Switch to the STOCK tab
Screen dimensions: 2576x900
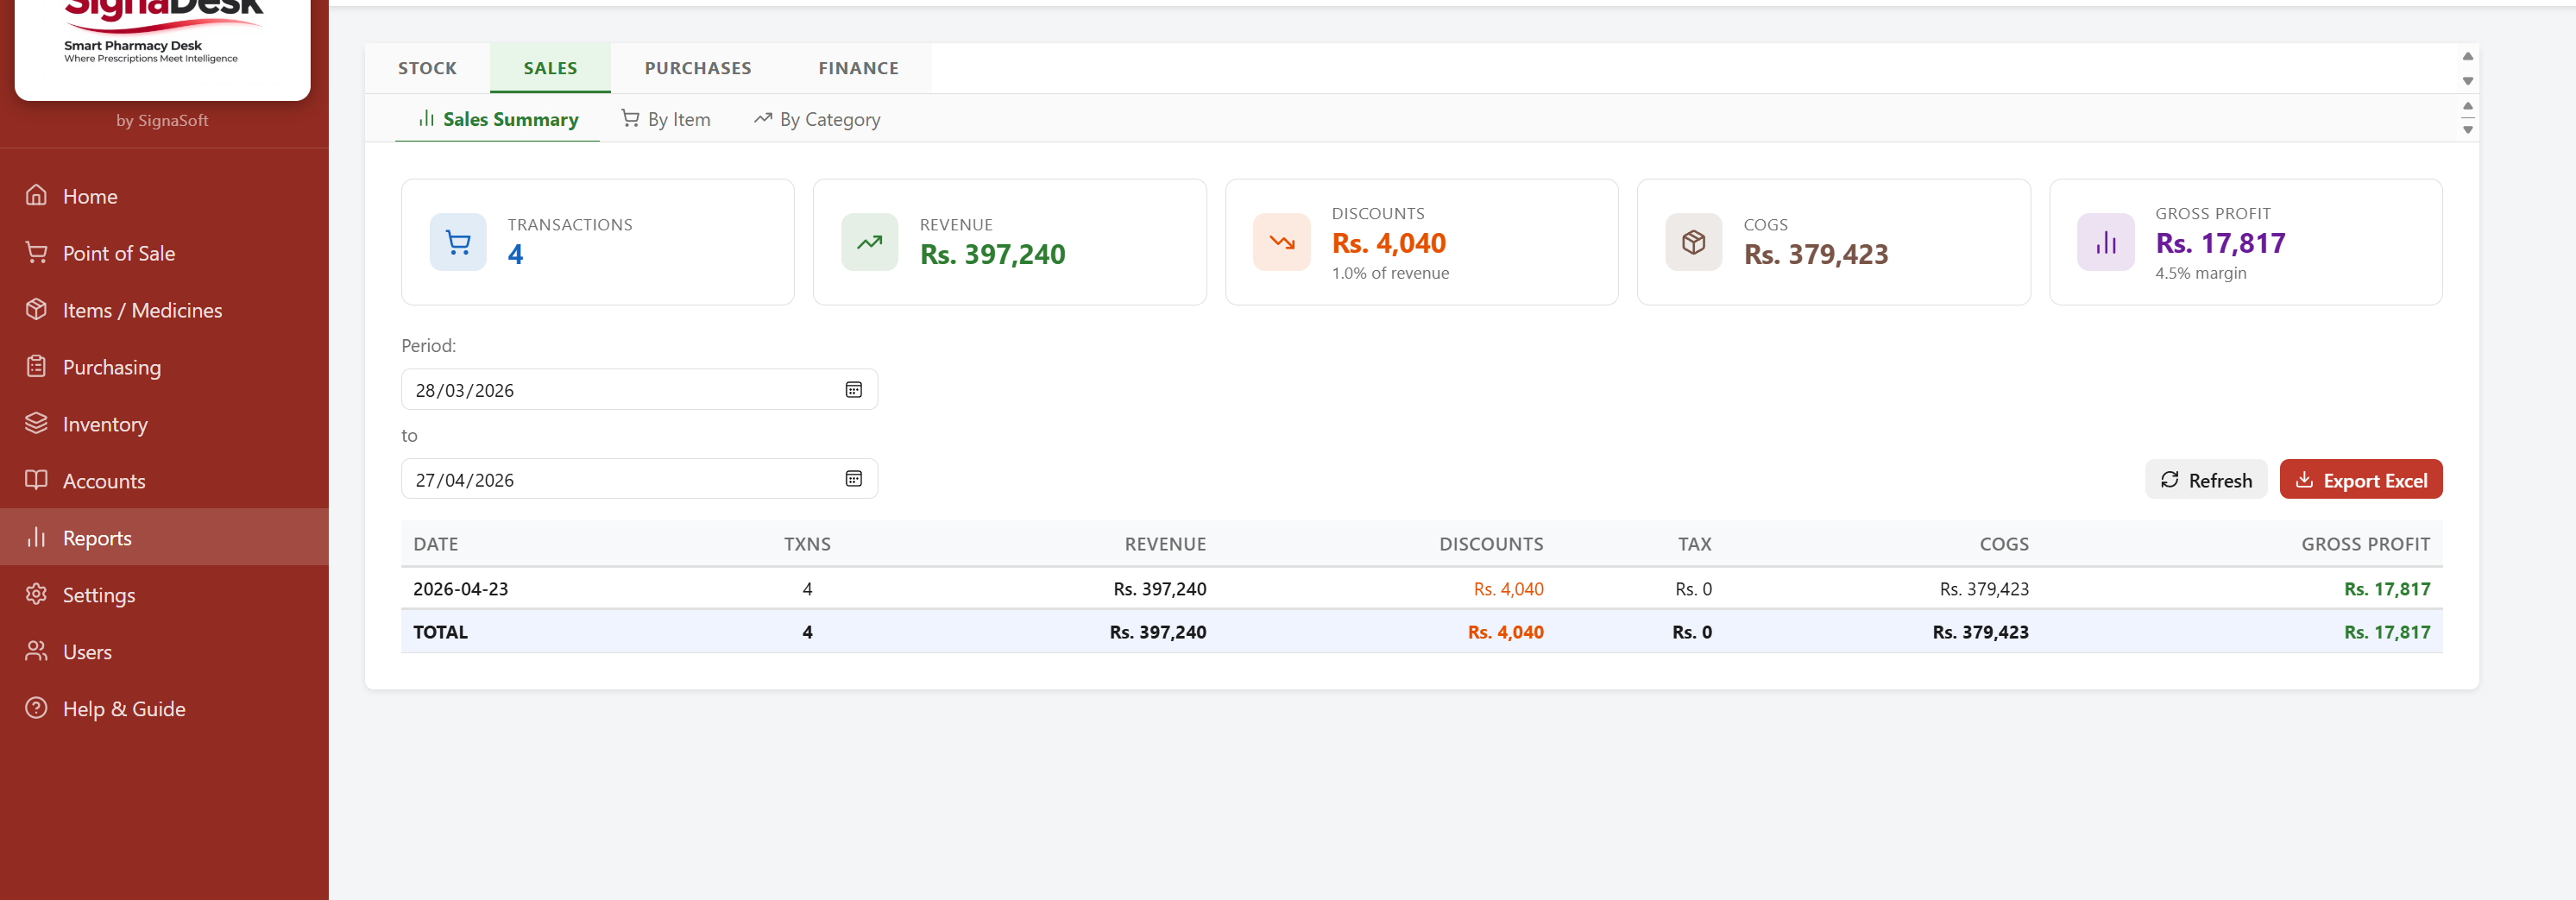pyautogui.click(x=427, y=68)
